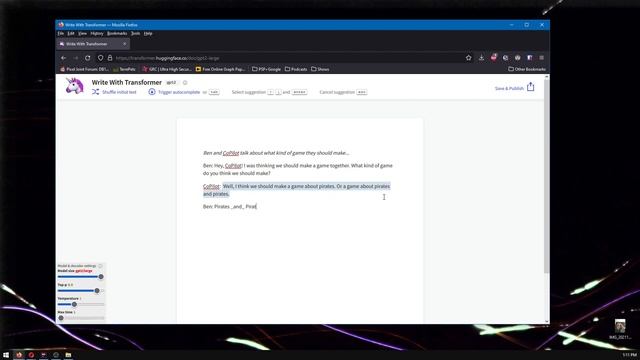Screen dimensions: 640x360
Task: Click the Model & decoder settings info icon
Action: [100, 266]
